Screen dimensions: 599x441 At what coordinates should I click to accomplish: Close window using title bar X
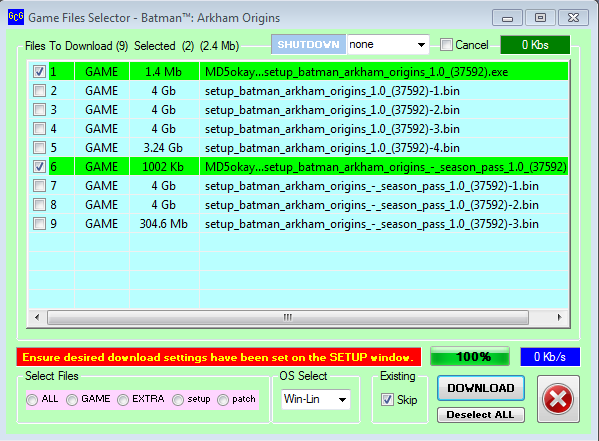pyautogui.click(x=573, y=18)
